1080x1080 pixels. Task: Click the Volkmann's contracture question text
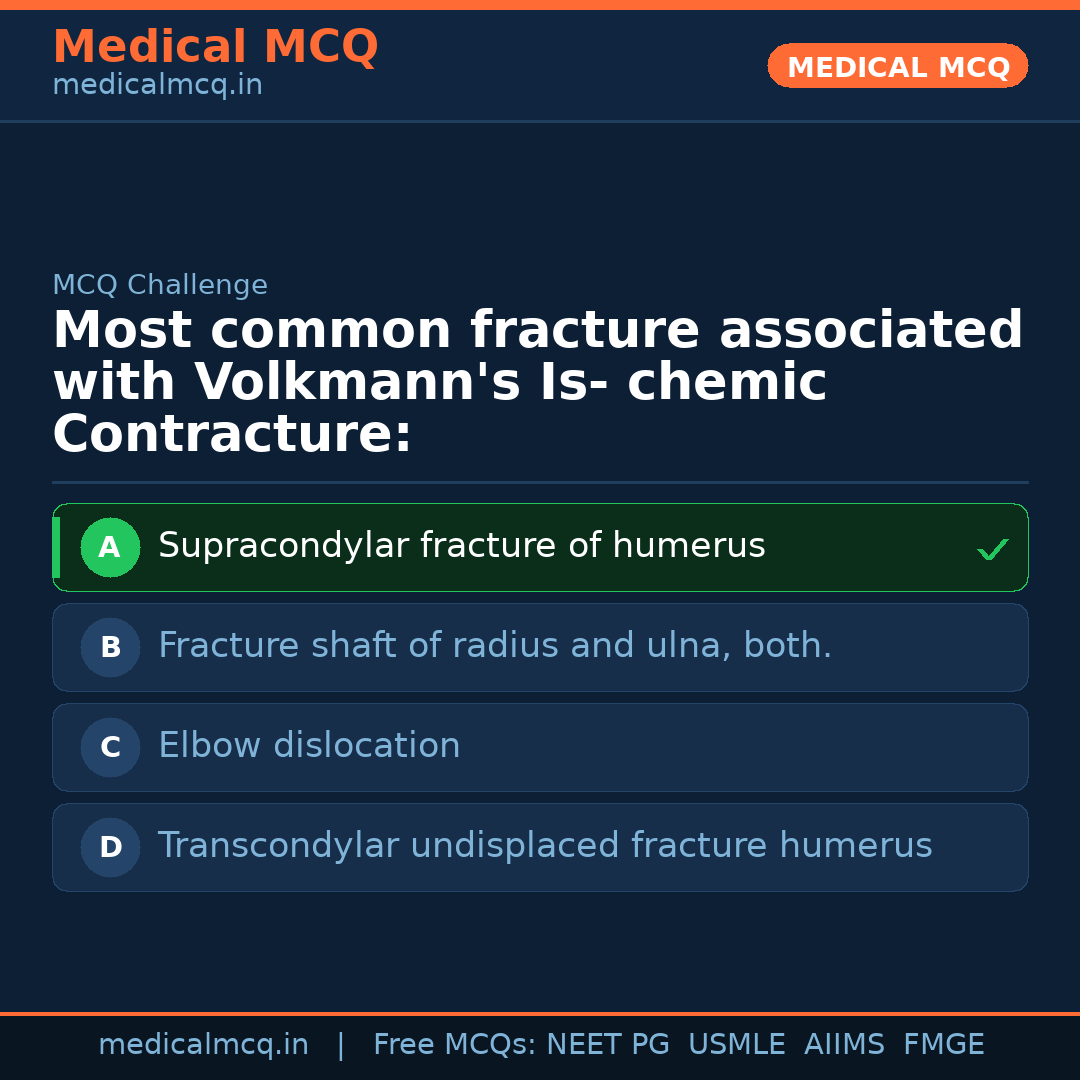537,382
